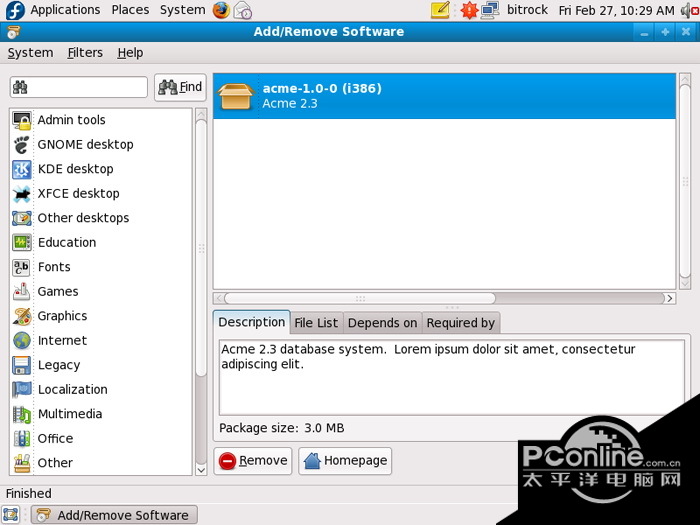Viewport: 700px width, 525px height.
Task: Open the Filters menu
Action: pos(85,53)
